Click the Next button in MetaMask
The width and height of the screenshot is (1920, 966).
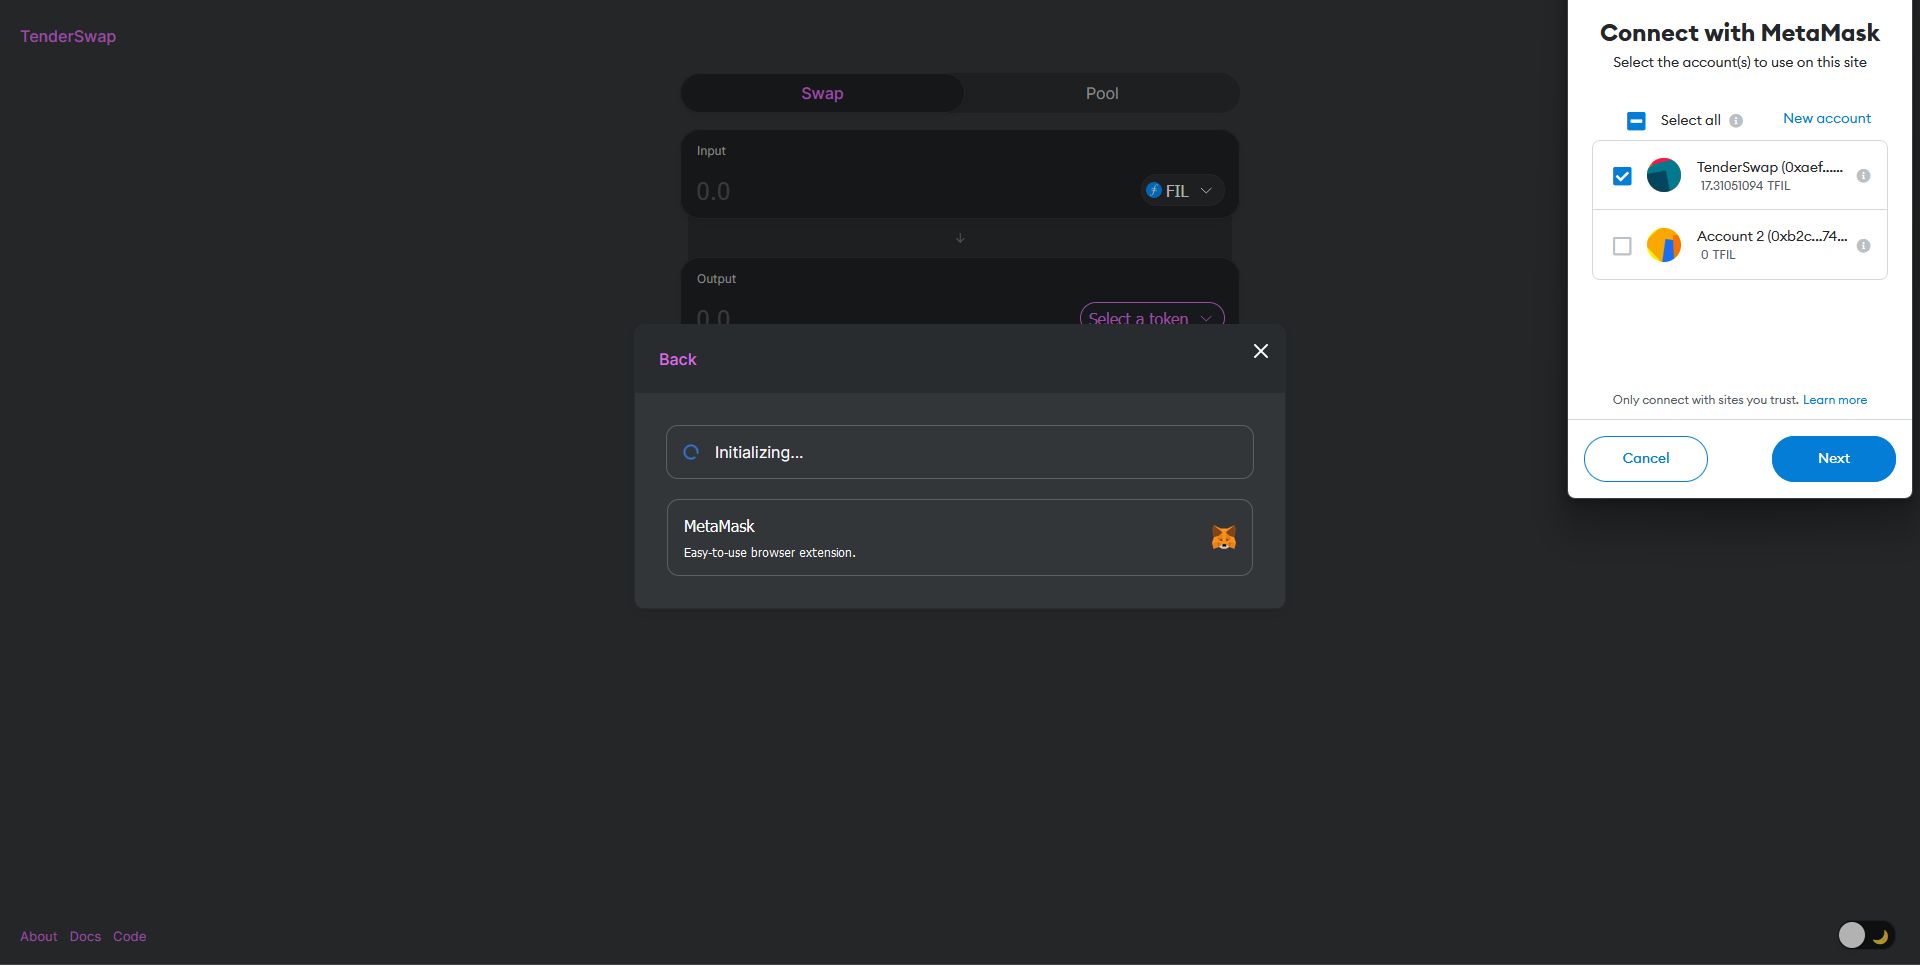tap(1833, 459)
